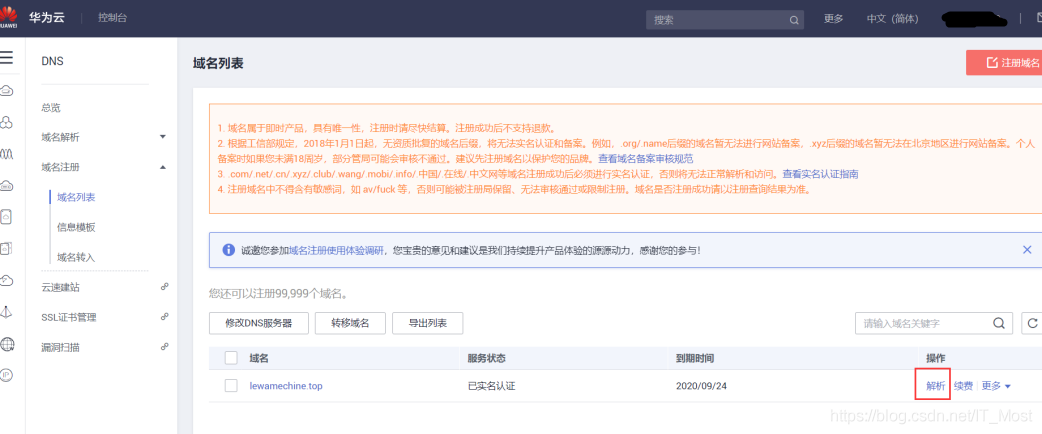The width and height of the screenshot is (1042, 434).
Task: Open the 更多 dropdown in the lewamechine.top row
Action: [996, 385]
